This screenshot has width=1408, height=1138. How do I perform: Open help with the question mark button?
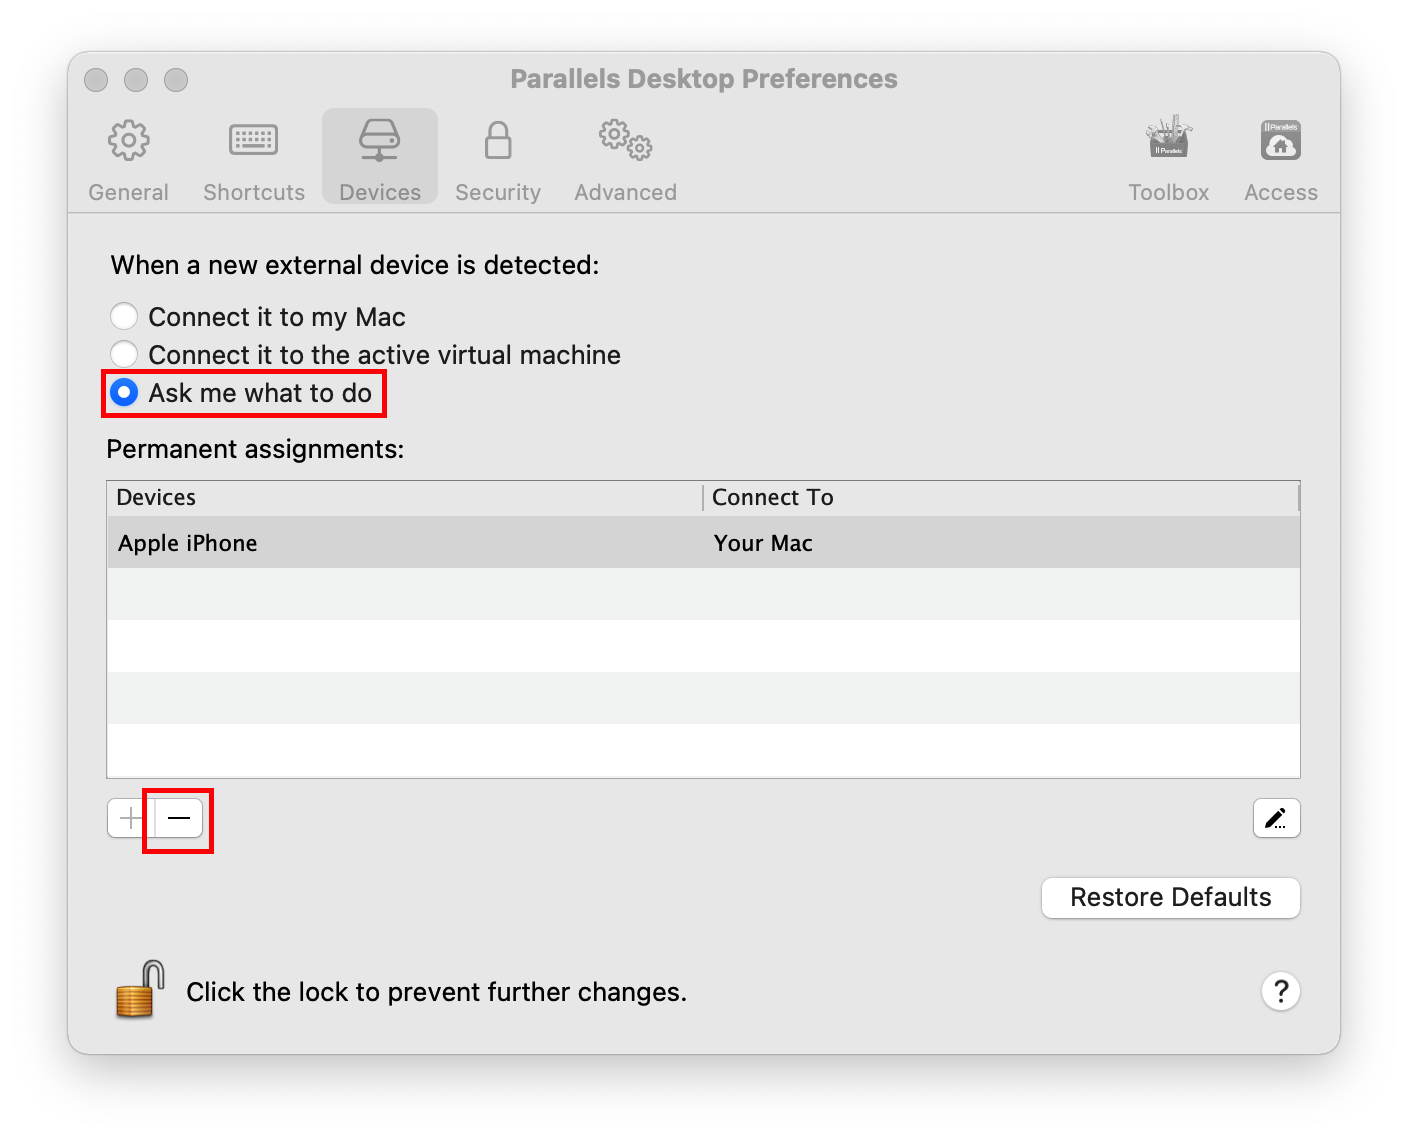coord(1280,991)
